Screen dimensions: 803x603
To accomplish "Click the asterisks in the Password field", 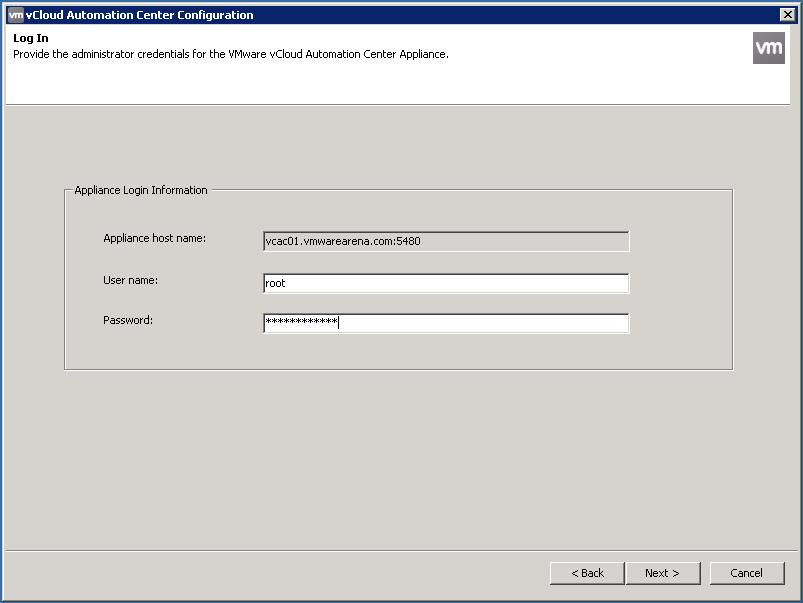I will 301,322.
